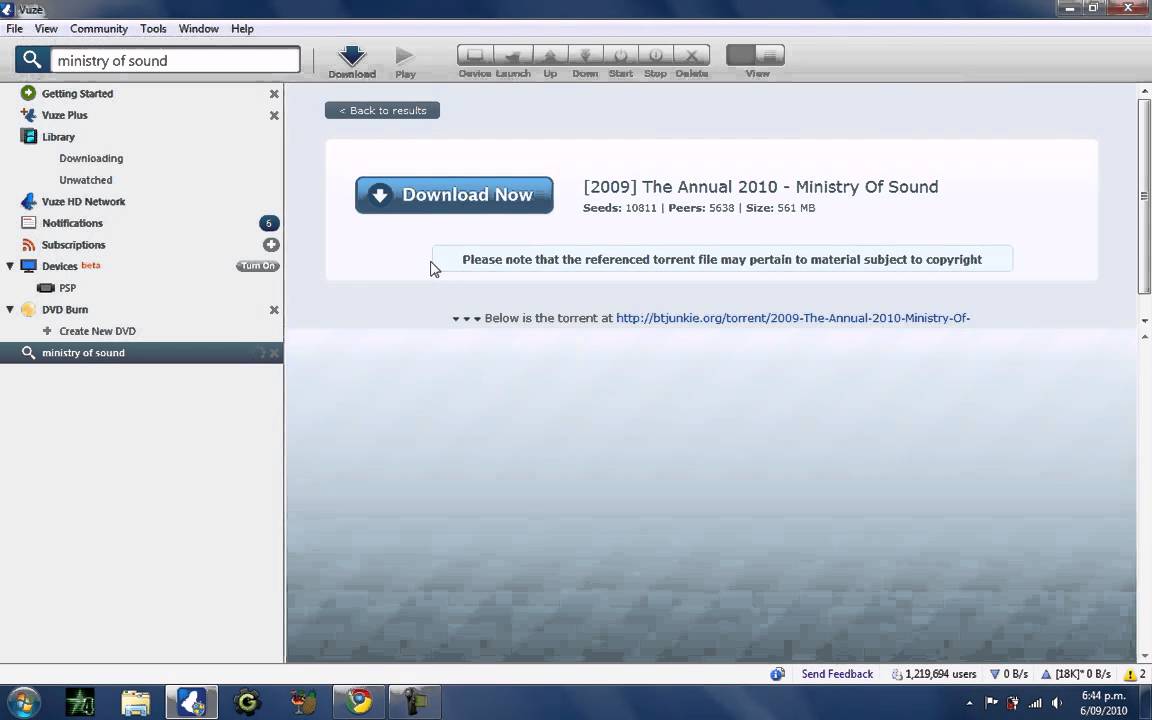Select the PSP device entry
1152x720 pixels.
click(68, 288)
